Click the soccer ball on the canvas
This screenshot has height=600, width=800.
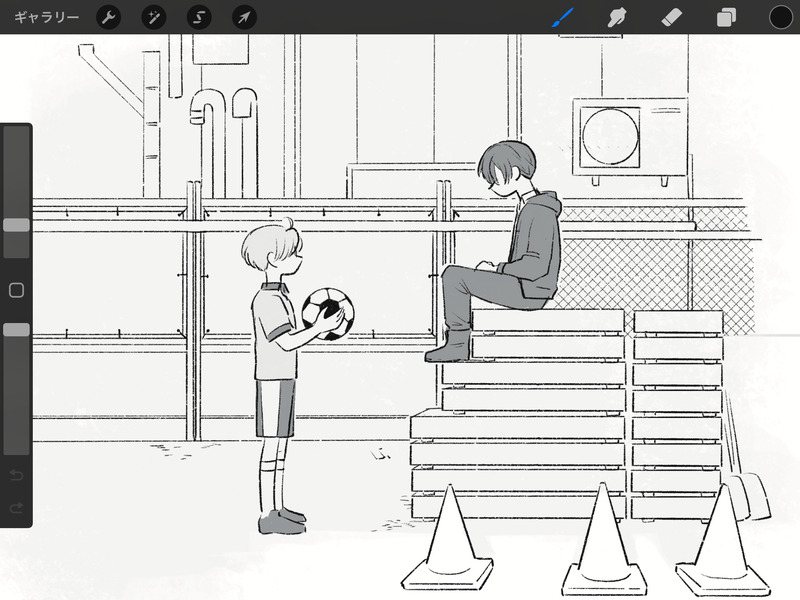328,314
